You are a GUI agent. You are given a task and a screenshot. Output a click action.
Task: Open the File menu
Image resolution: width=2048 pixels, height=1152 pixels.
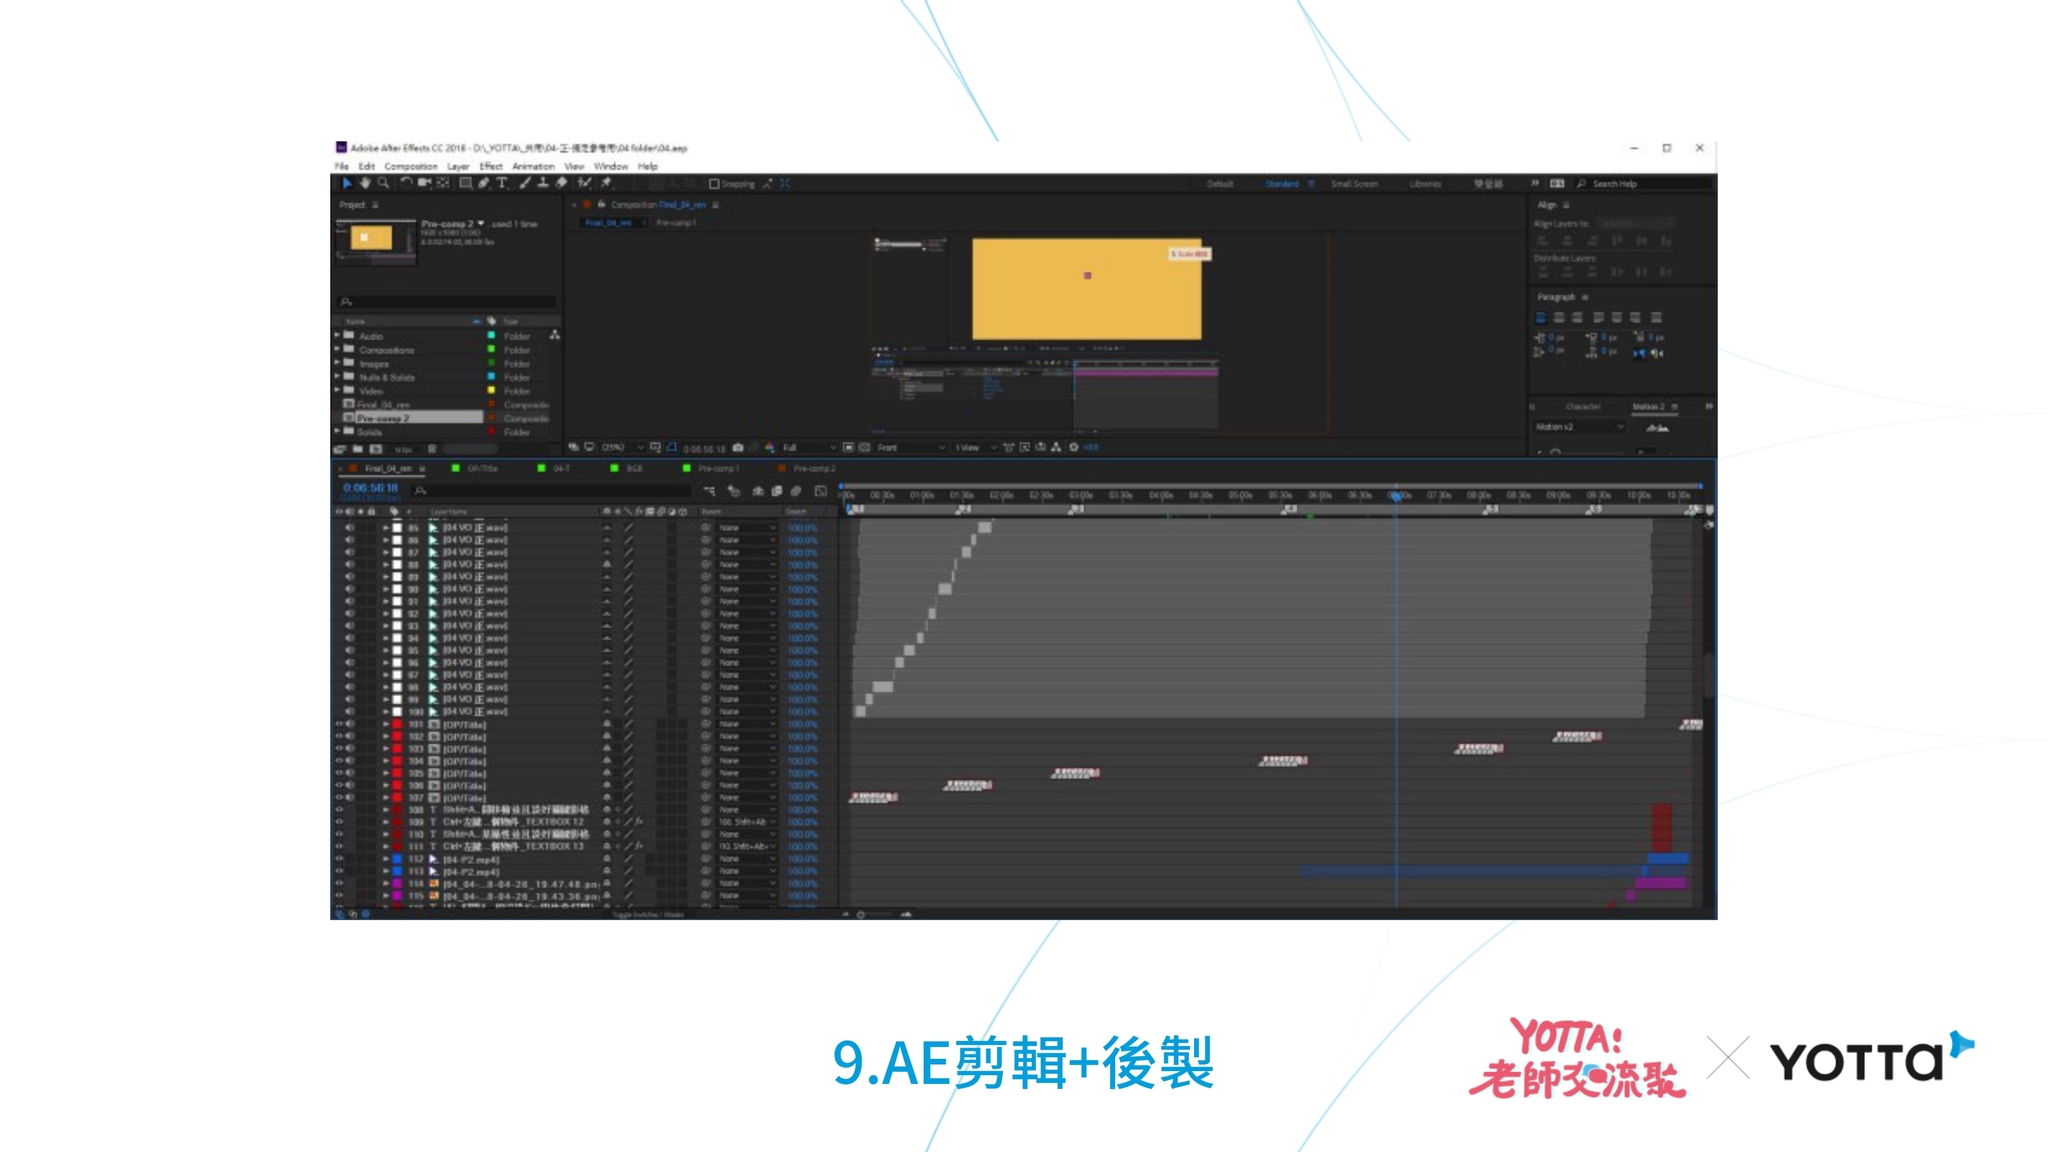[x=342, y=167]
